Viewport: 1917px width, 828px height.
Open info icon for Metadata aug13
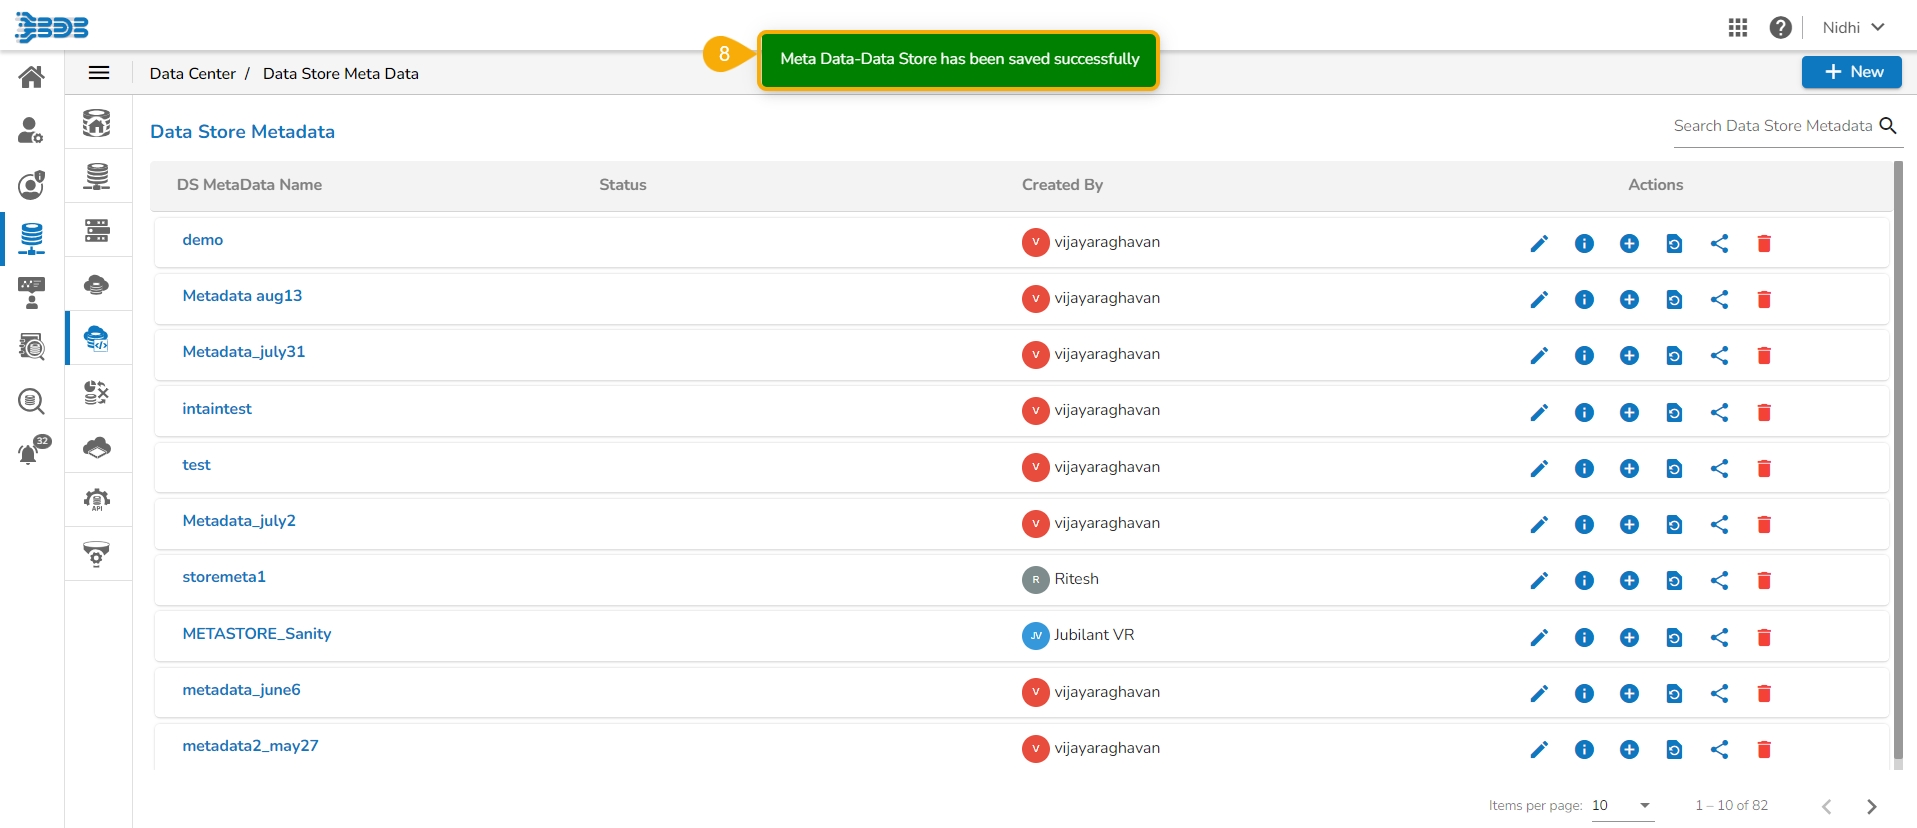[x=1584, y=299]
